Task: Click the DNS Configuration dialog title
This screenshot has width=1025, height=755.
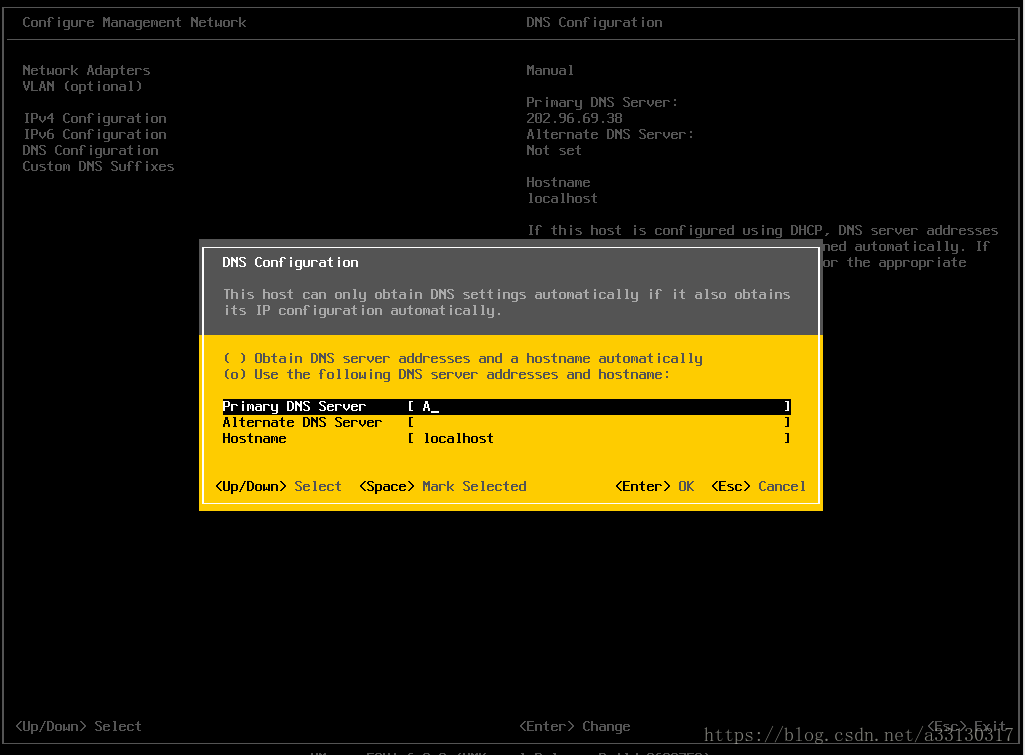Action: pyautogui.click(x=290, y=262)
